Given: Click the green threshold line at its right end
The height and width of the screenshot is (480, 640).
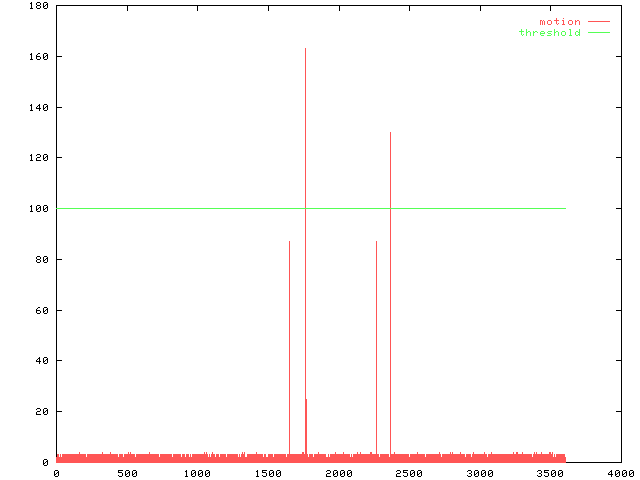Looking at the screenshot, I should (x=564, y=208).
